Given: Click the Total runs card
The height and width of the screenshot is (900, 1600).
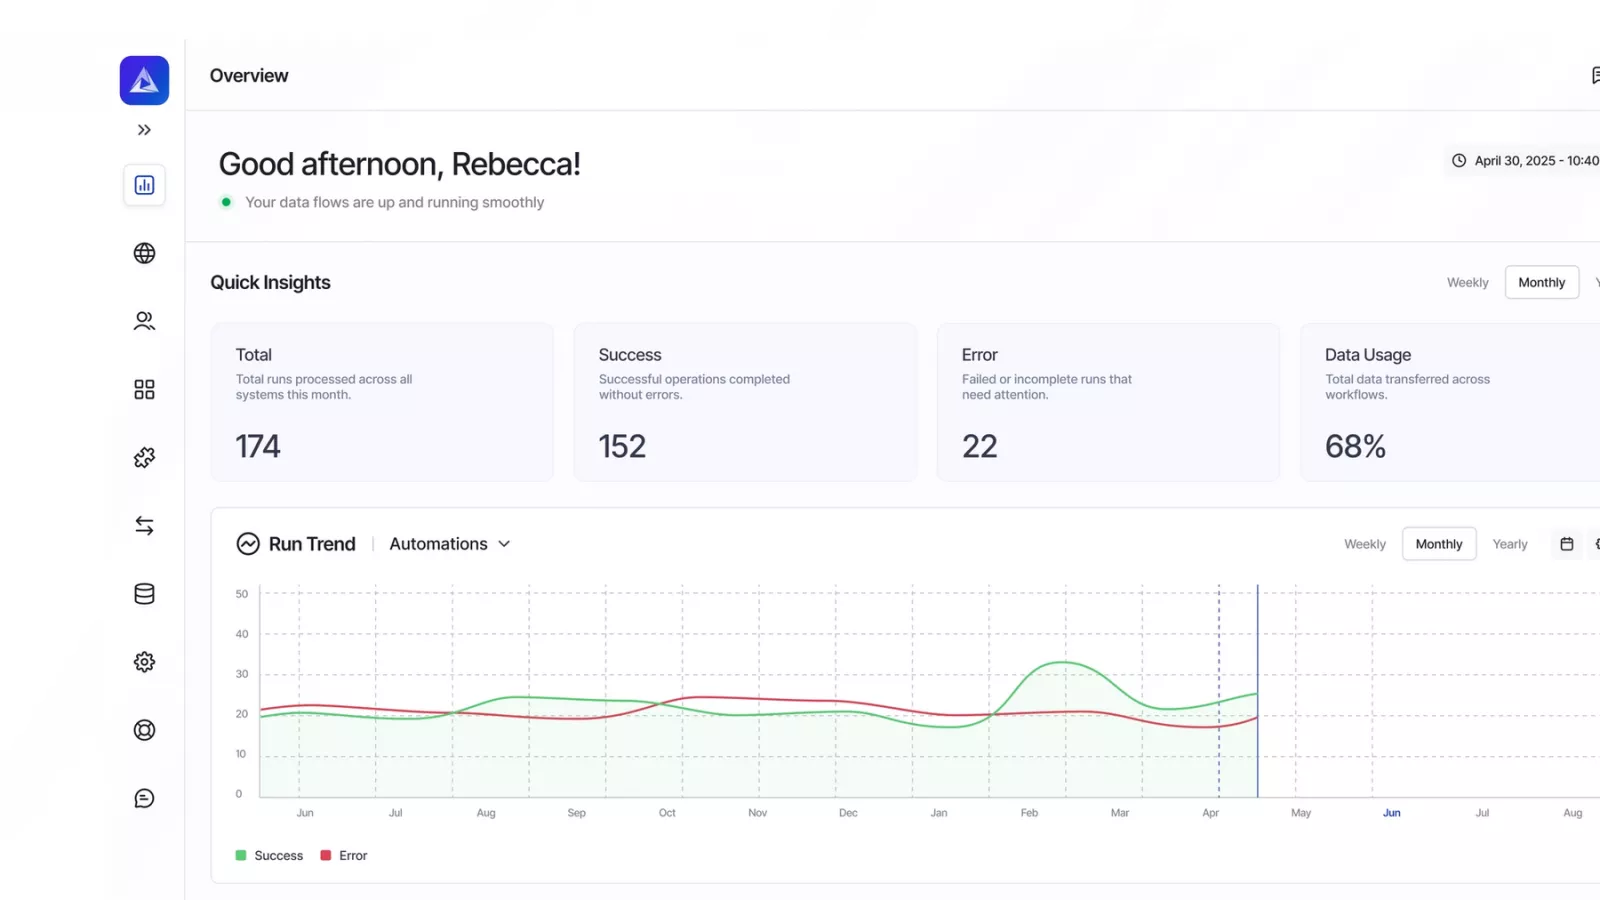Looking at the screenshot, I should click(382, 402).
